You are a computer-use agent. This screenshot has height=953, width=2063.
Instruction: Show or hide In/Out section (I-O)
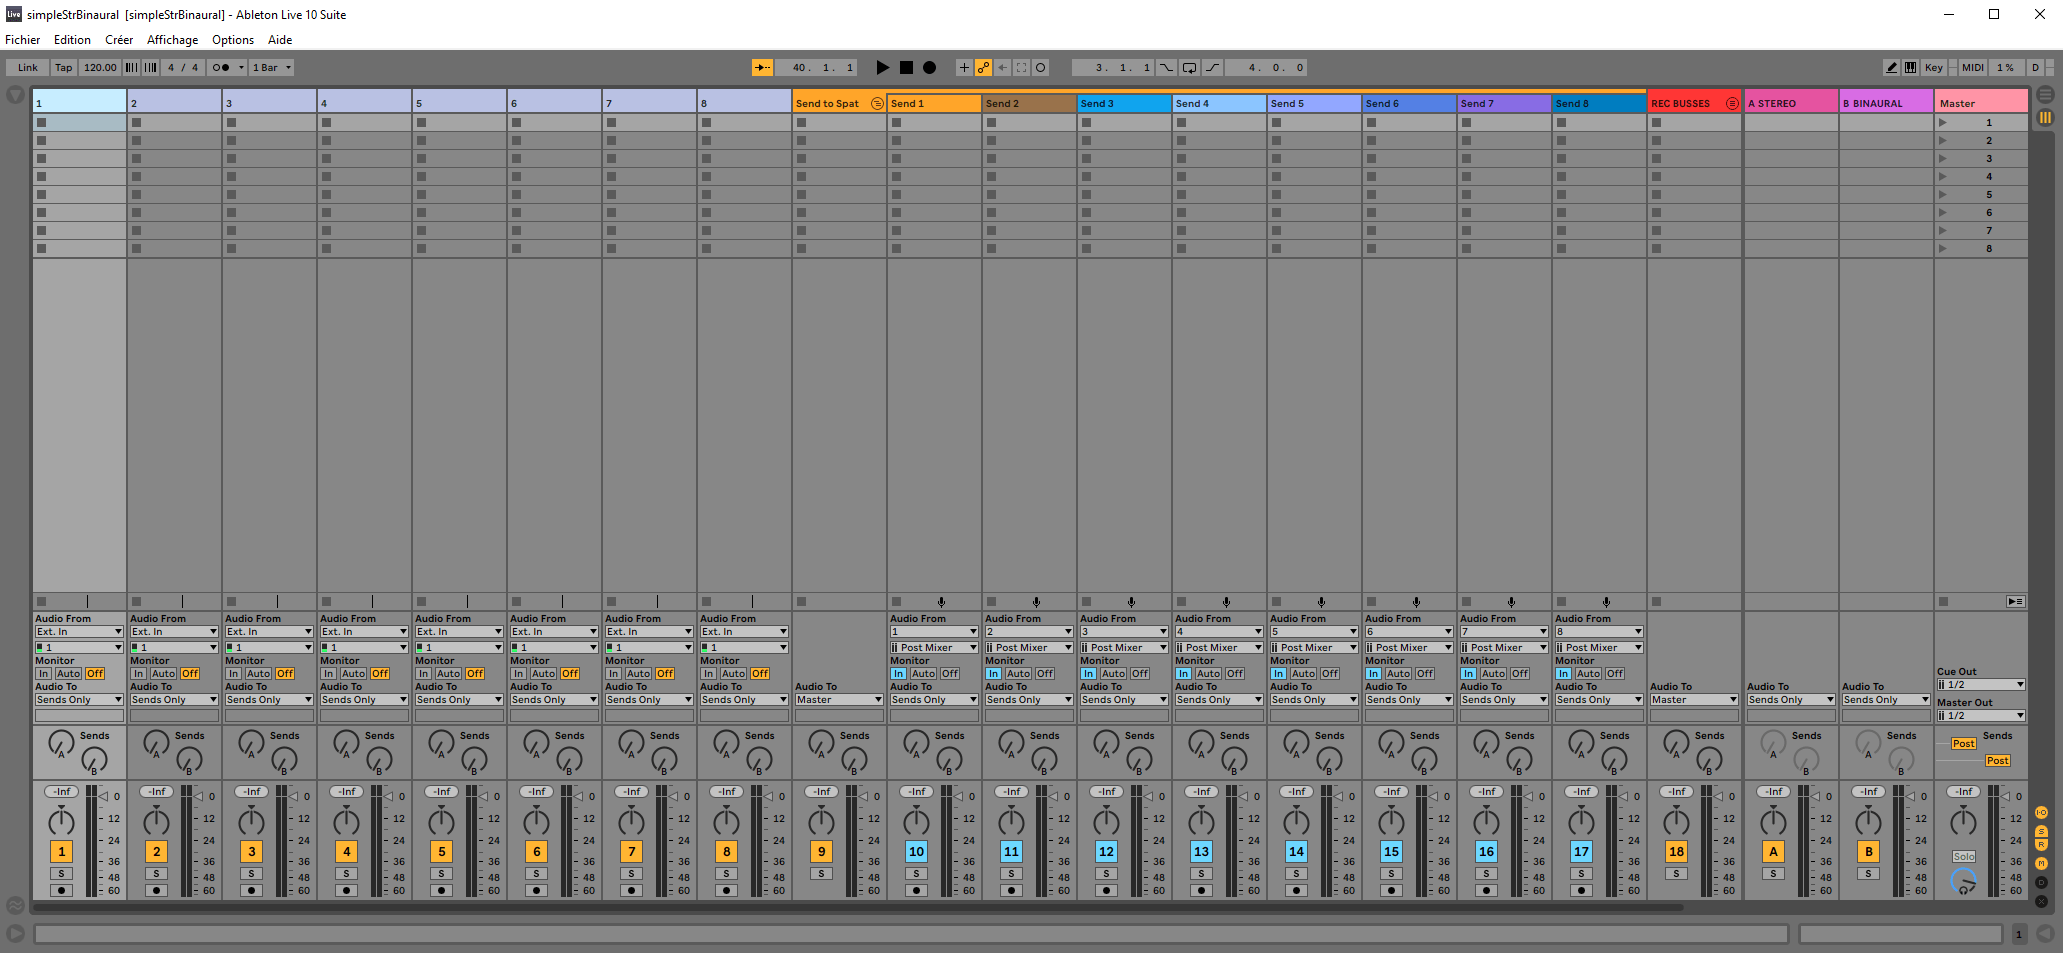[2042, 812]
